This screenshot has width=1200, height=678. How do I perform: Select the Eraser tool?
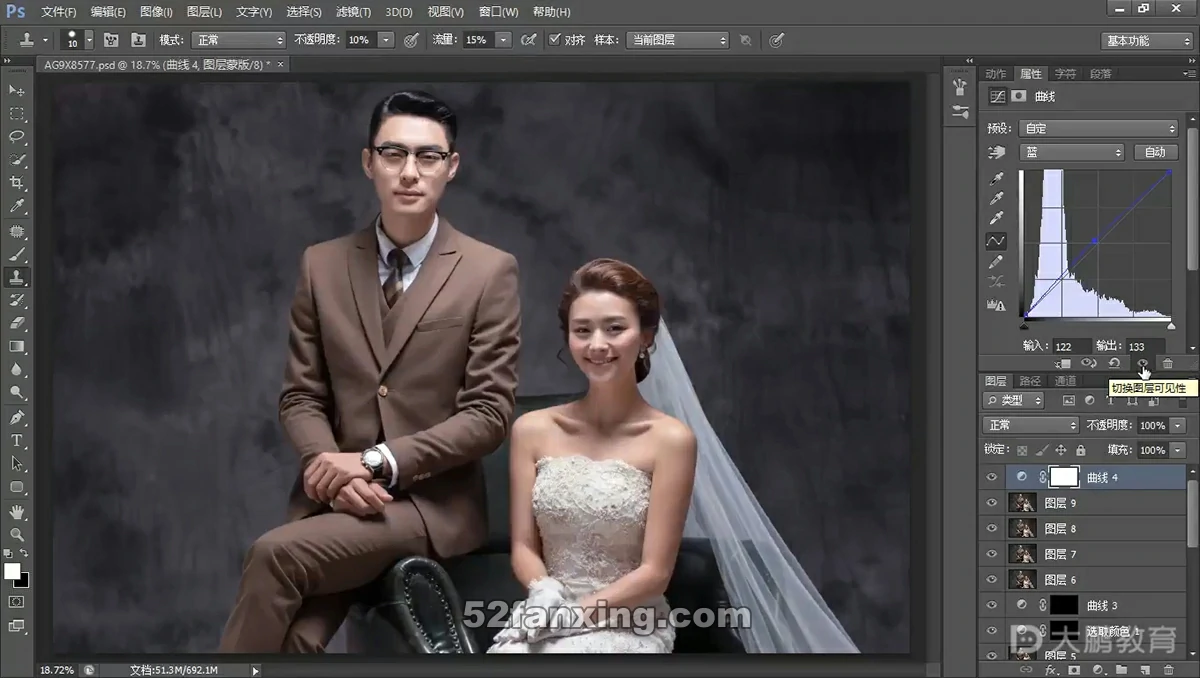point(17,323)
